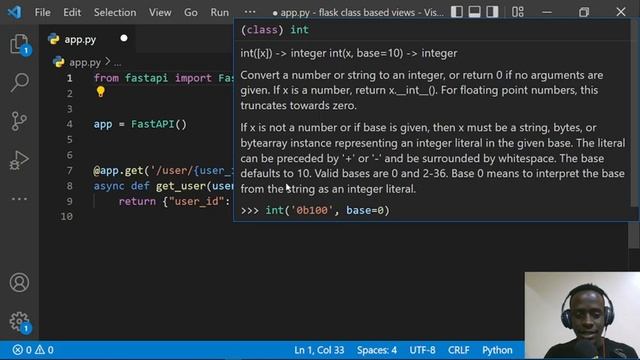Click line number 4 in the gutter
The image size is (640, 360).
tap(69, 124)
